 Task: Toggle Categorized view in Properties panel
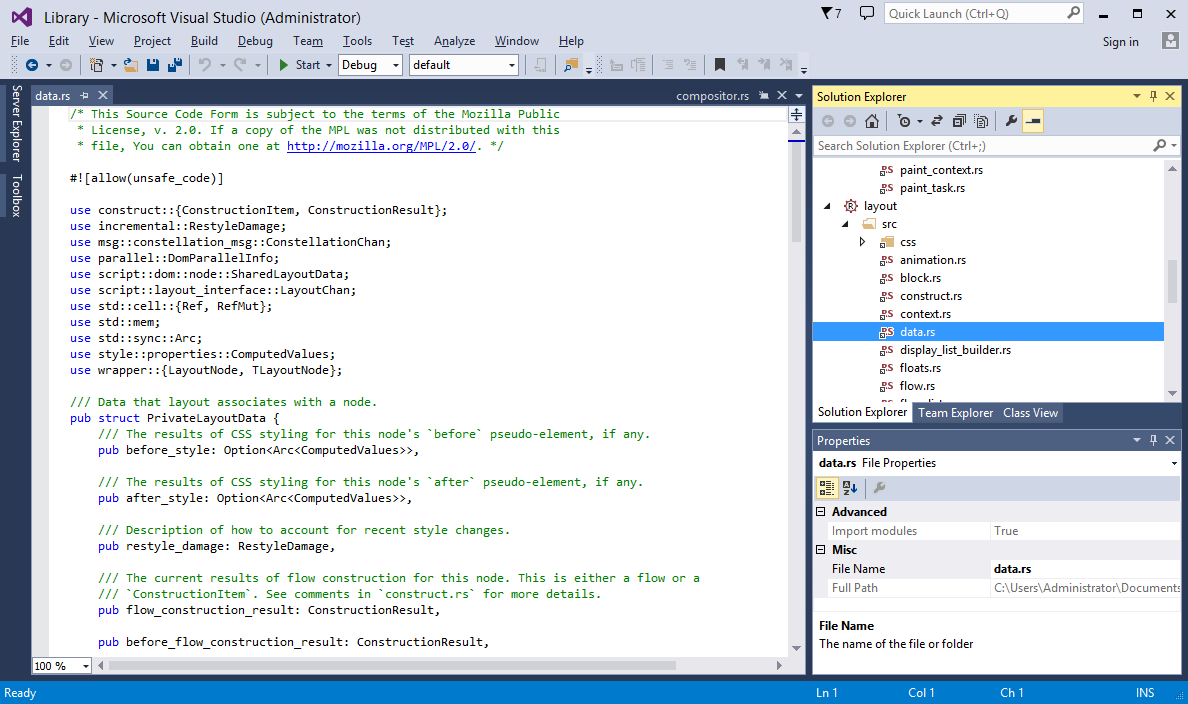827,488
